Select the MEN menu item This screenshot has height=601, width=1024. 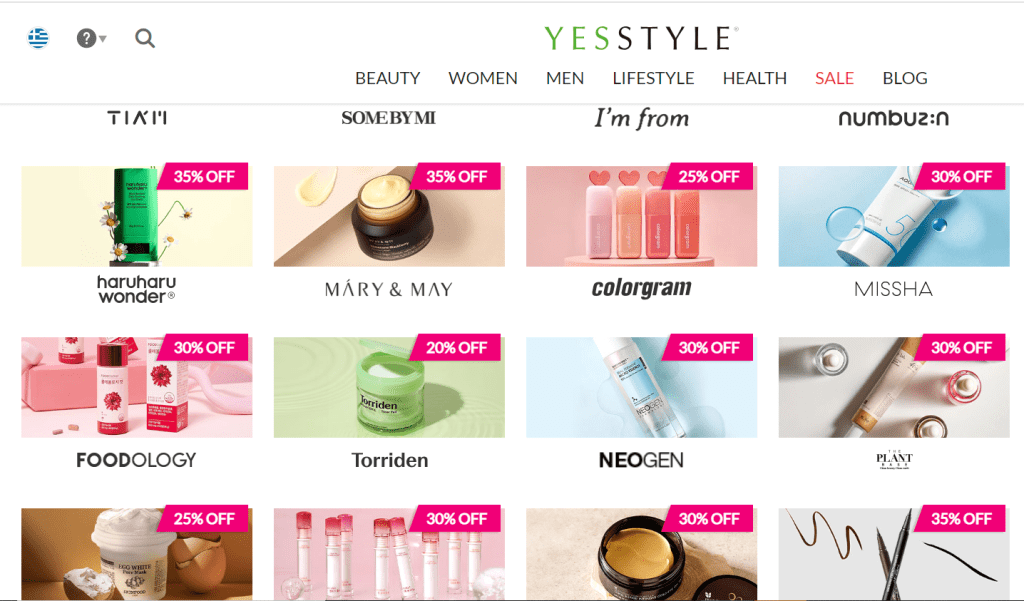(x=565, y=78)
